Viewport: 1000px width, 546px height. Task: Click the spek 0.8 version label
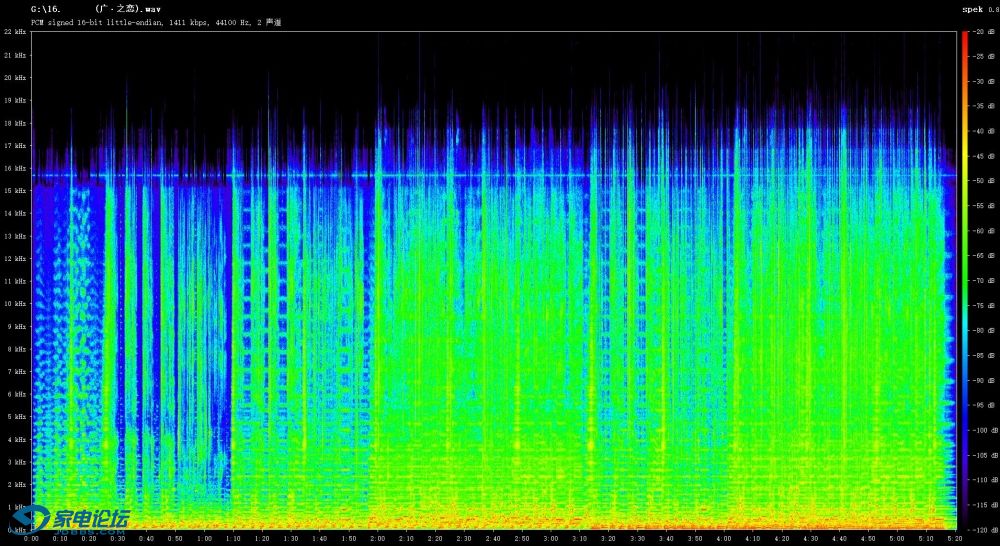(x=980, y=10)
